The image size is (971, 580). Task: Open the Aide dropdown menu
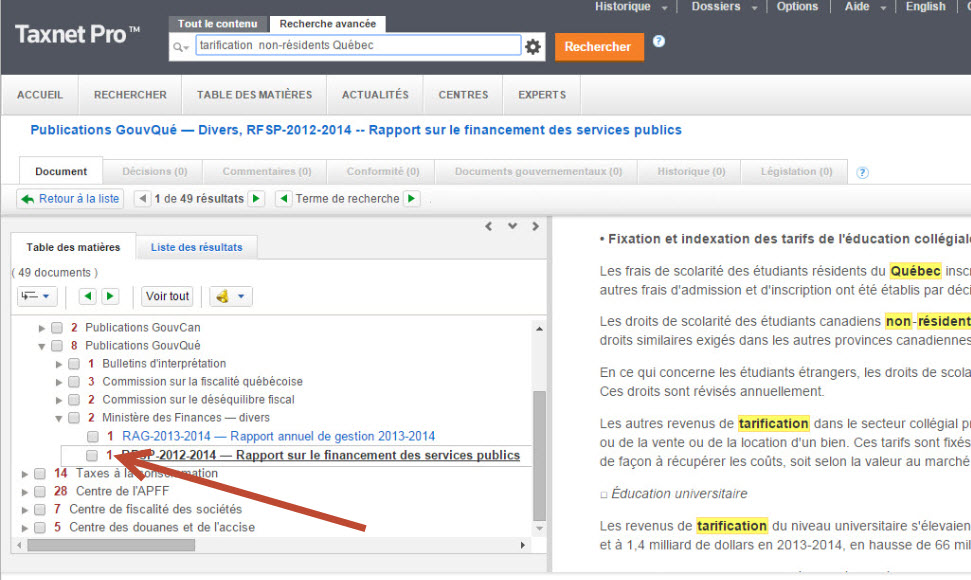tap(865, 7)
